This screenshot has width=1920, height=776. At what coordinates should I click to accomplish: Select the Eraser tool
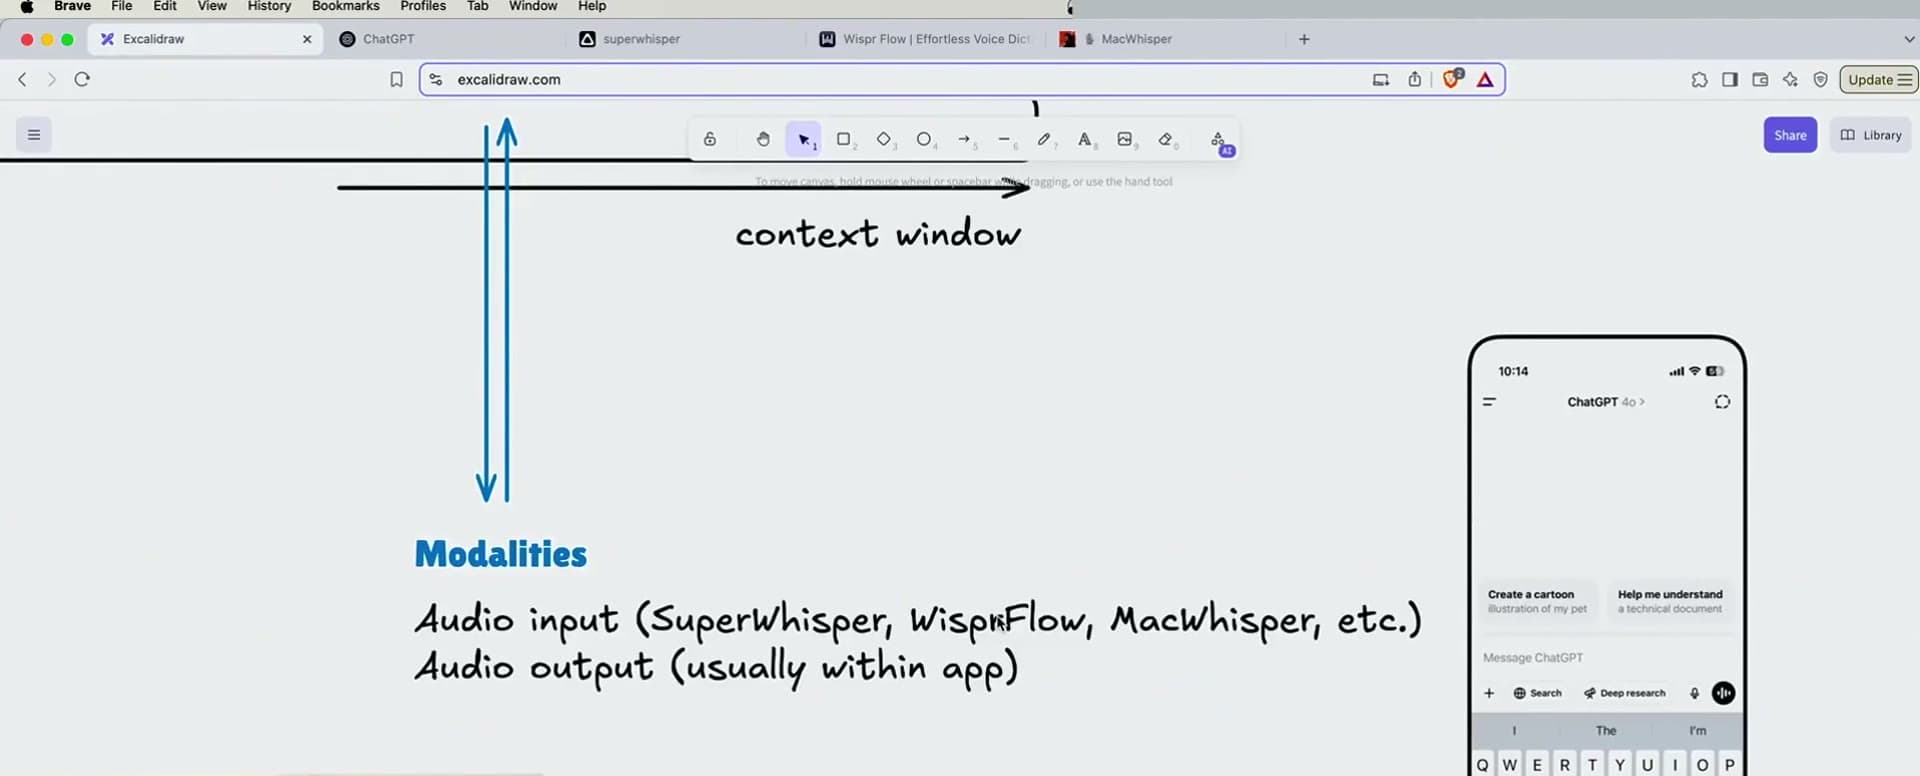pos(1166,139)
